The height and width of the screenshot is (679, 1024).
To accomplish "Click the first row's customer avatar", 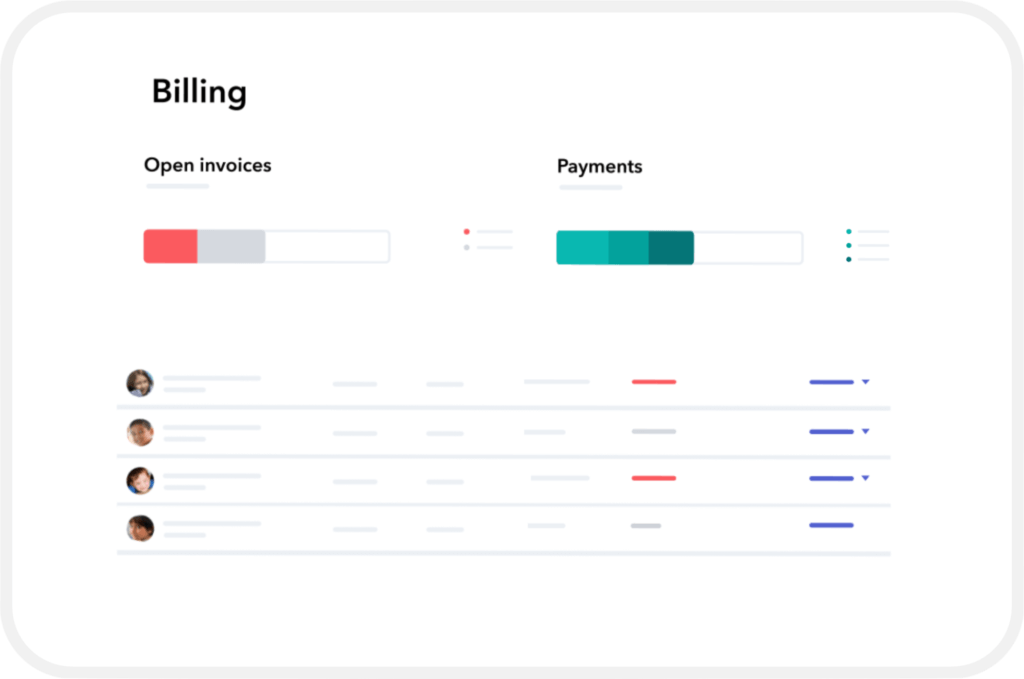I will coord(140,383).
